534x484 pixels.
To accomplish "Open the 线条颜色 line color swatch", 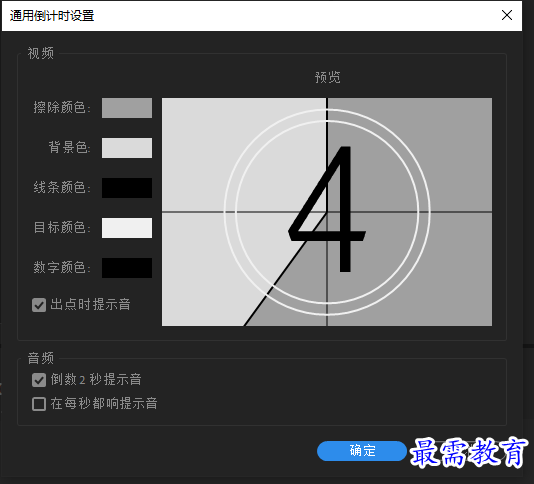I will pyautogui.click(x=127, y=188).
